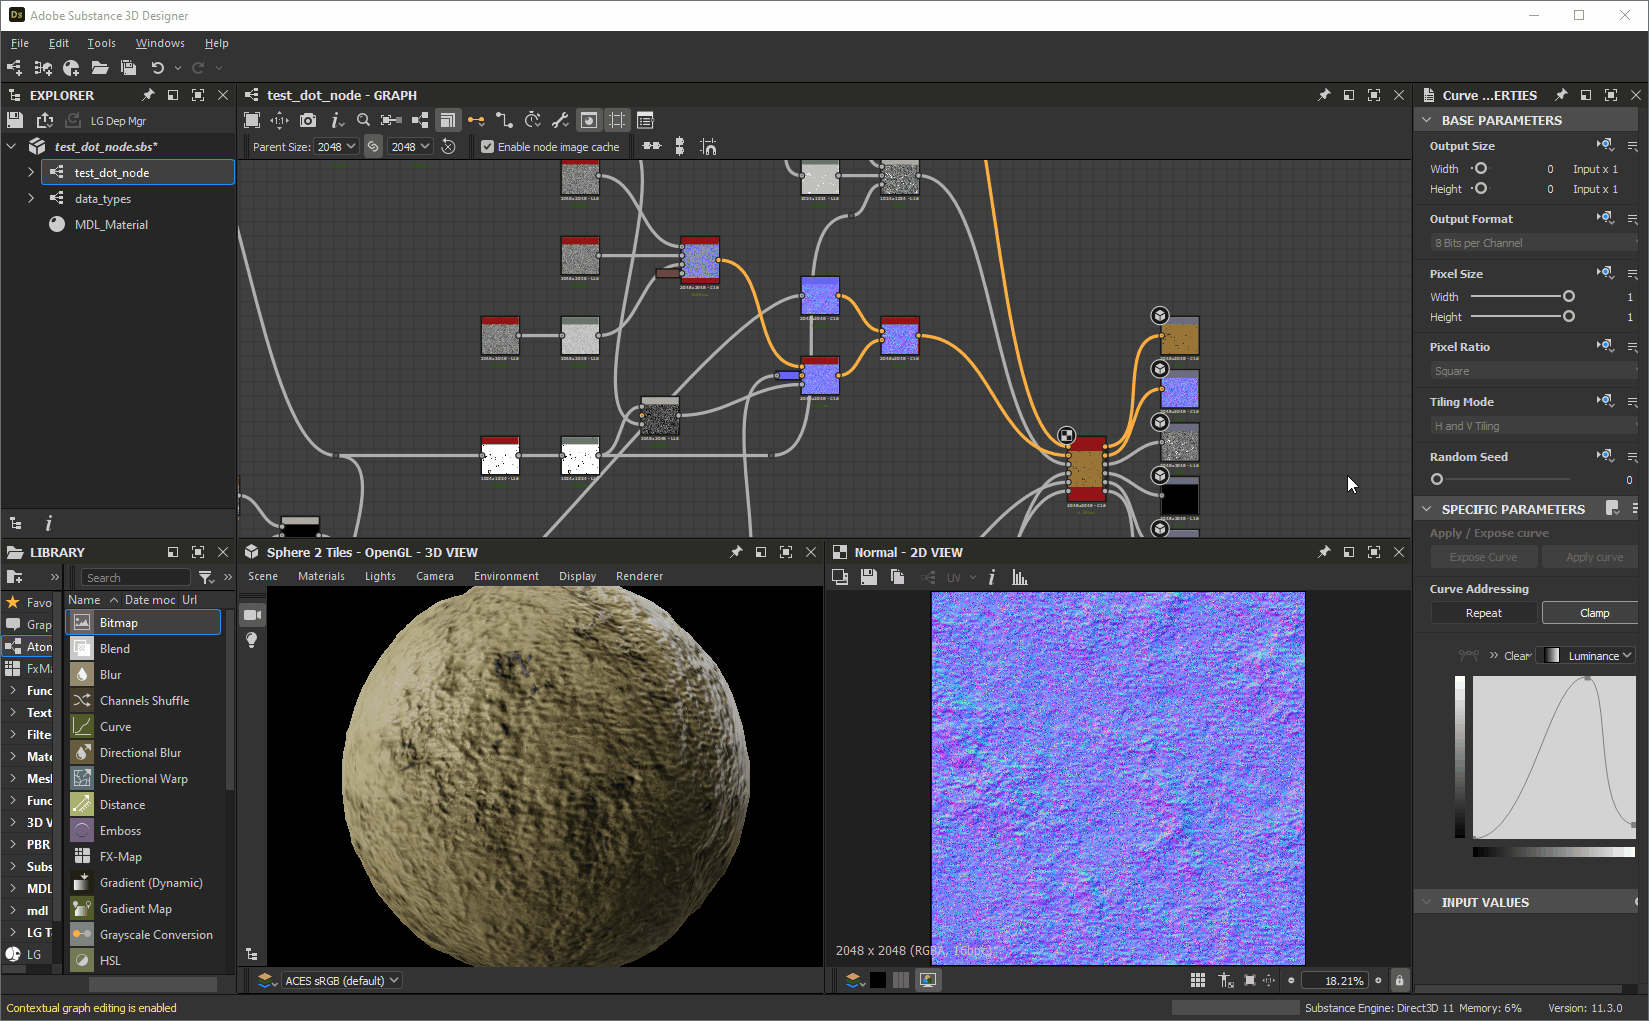Open the Tools menu in the menu bar
This screenshot has width=1649, height=1021.
tap(101, 43)
